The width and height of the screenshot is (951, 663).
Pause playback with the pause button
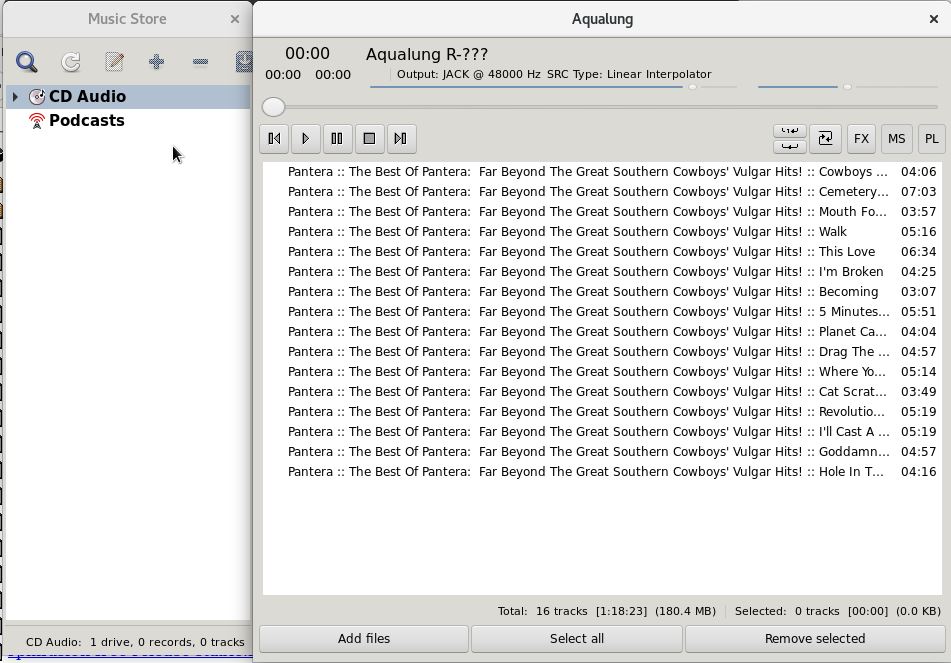tap(337, 139)
